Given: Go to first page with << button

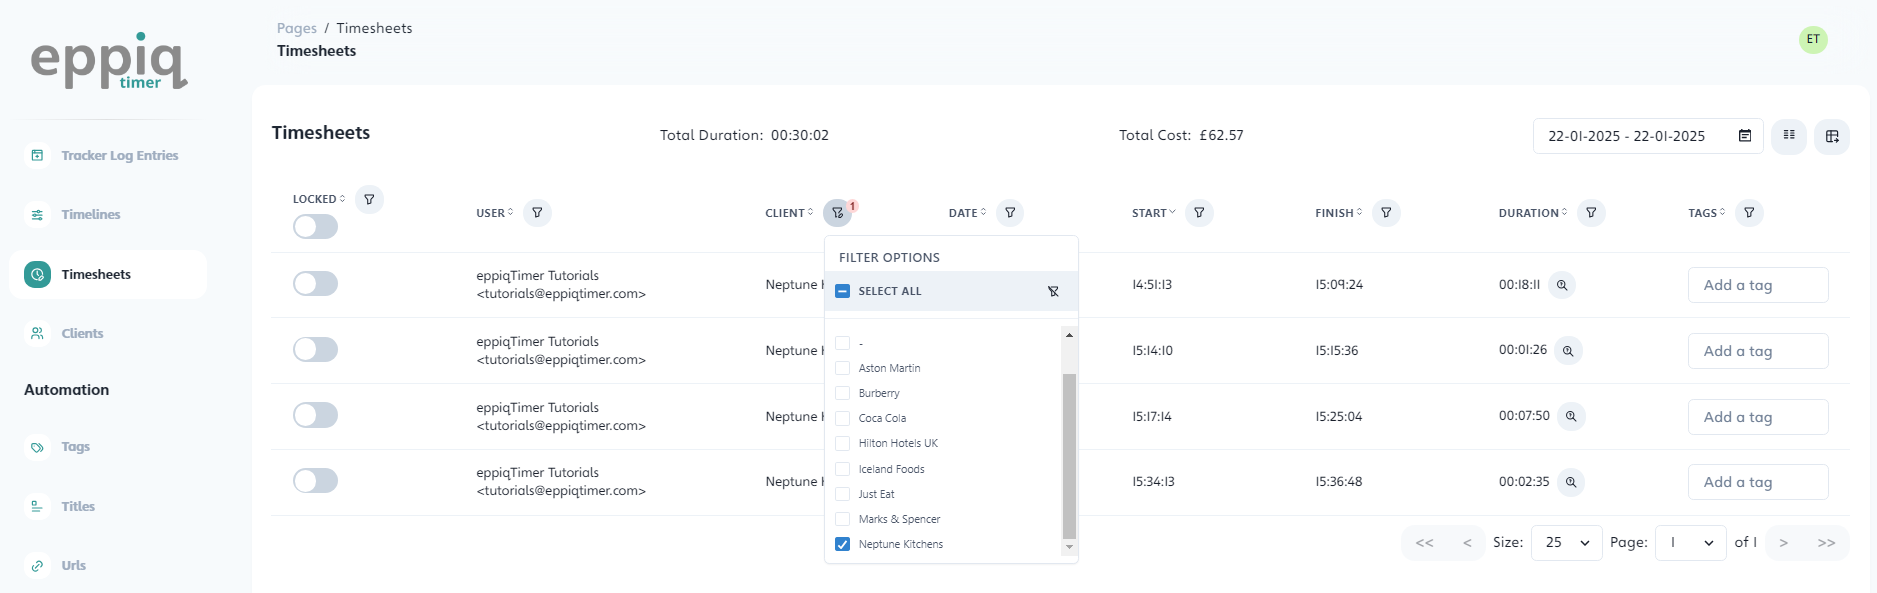Looking at the screenshot, I should click(1425, 543).
